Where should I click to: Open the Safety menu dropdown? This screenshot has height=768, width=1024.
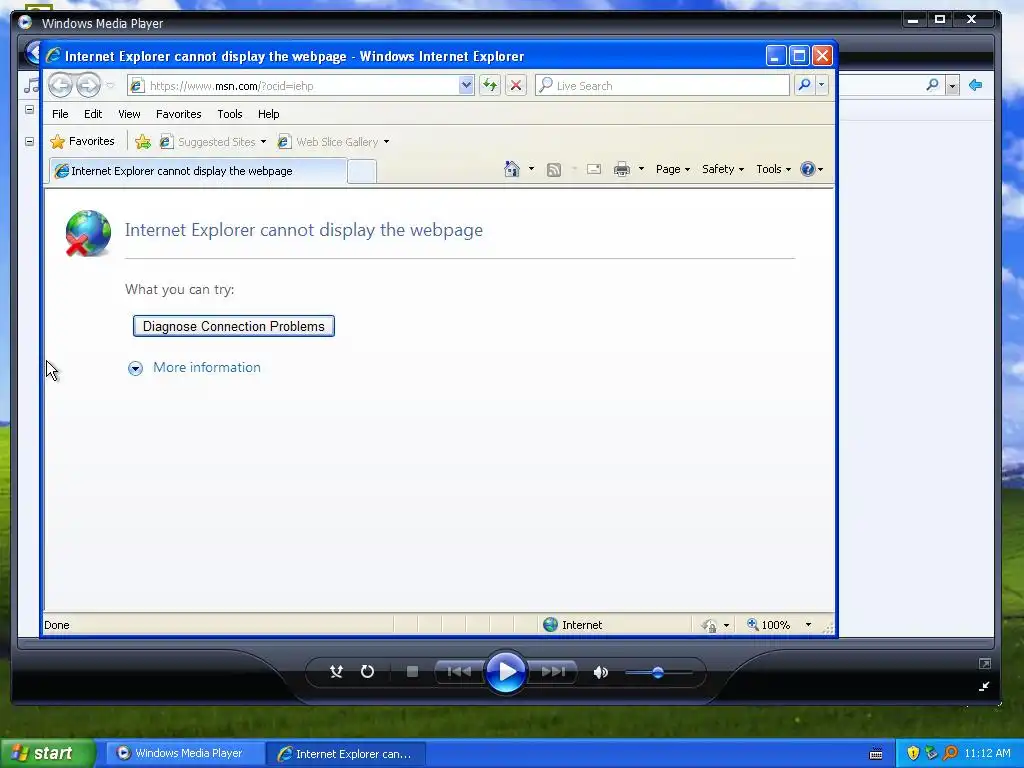pyautogui.click(x=722, y=169)
